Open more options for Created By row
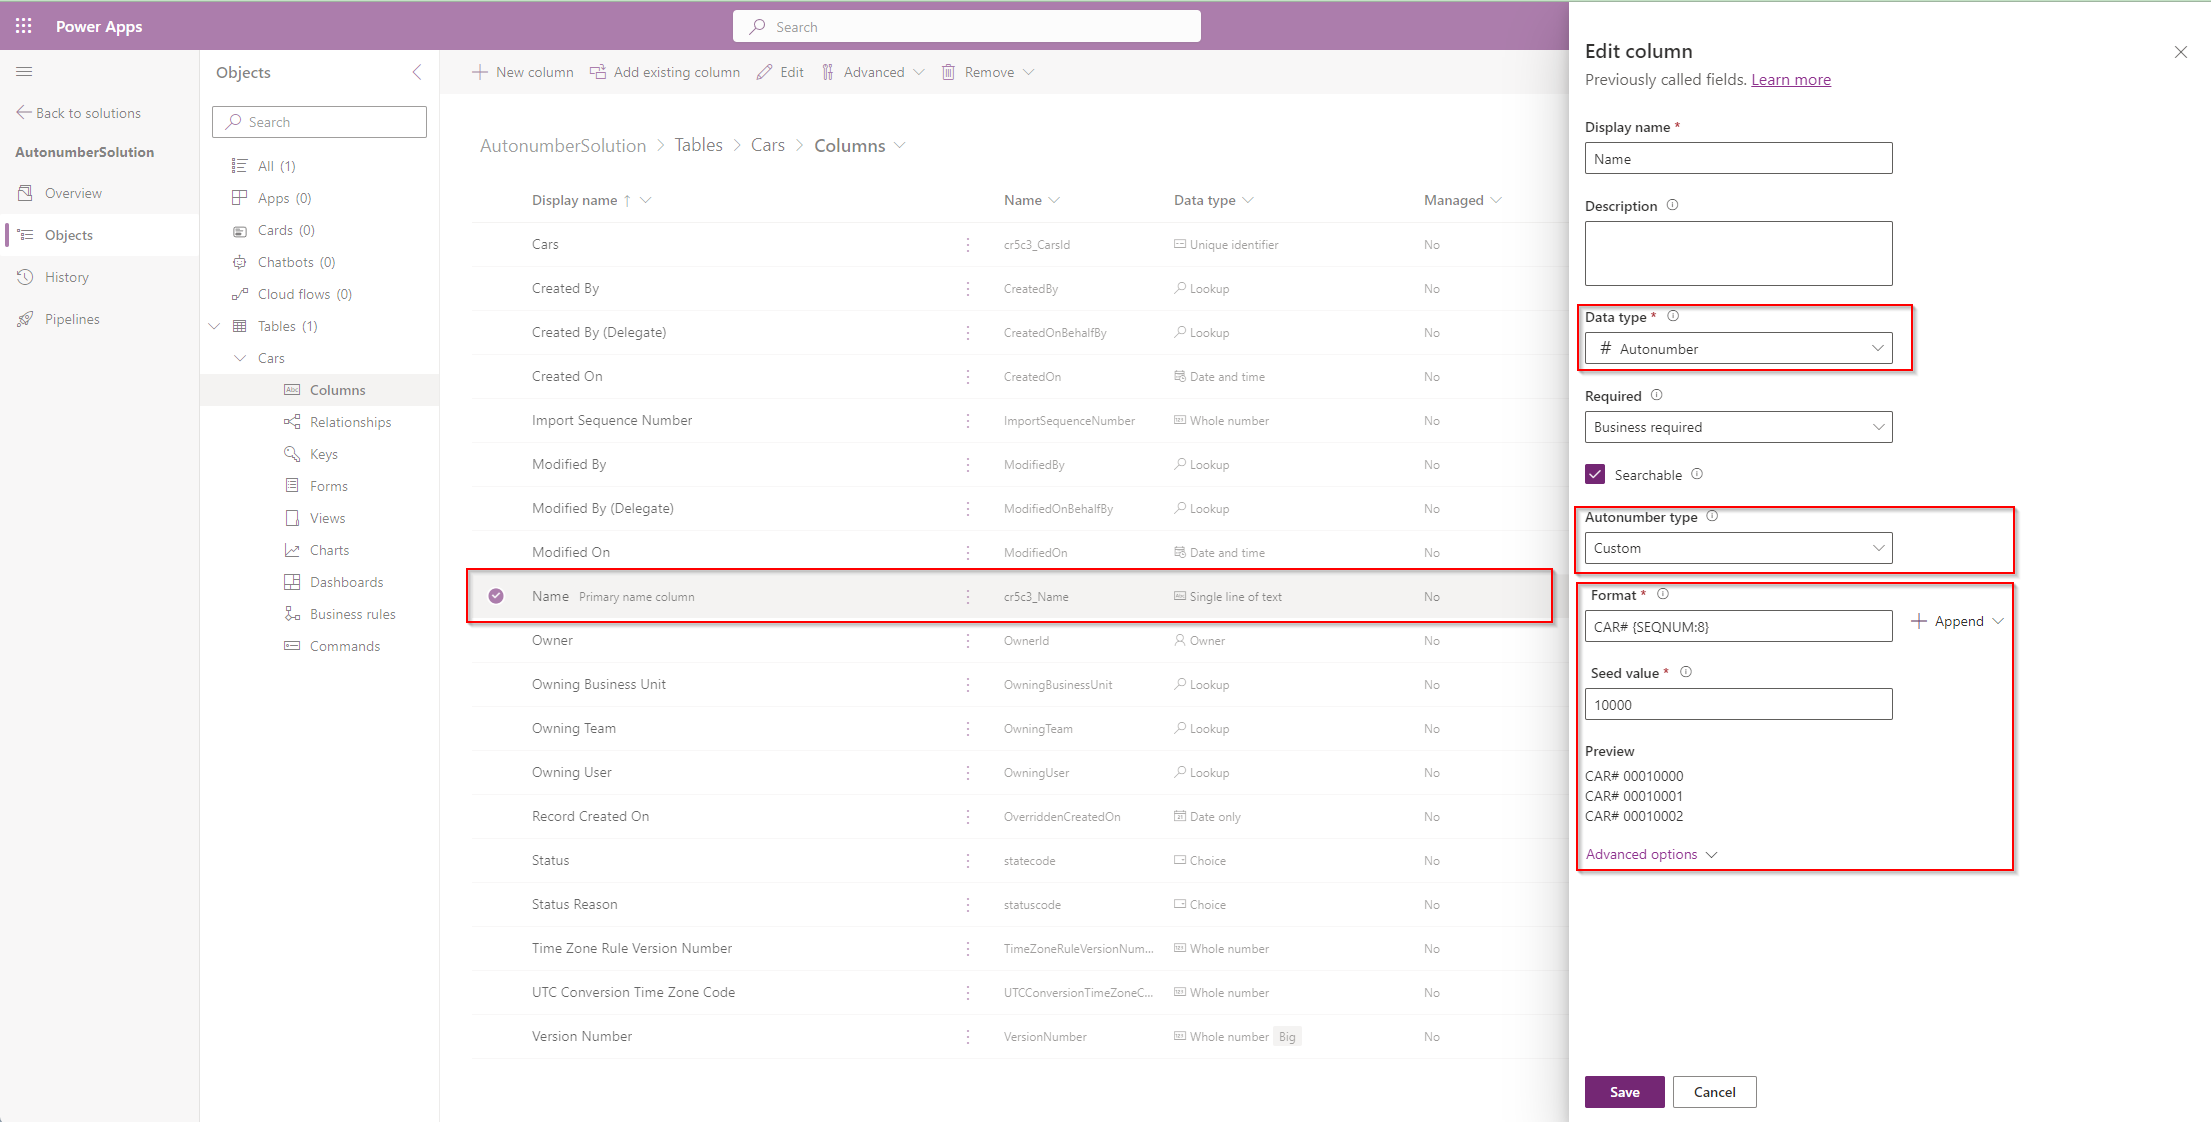The width and height of the screenshot is (2211, 1122). [x=968, y=288]
